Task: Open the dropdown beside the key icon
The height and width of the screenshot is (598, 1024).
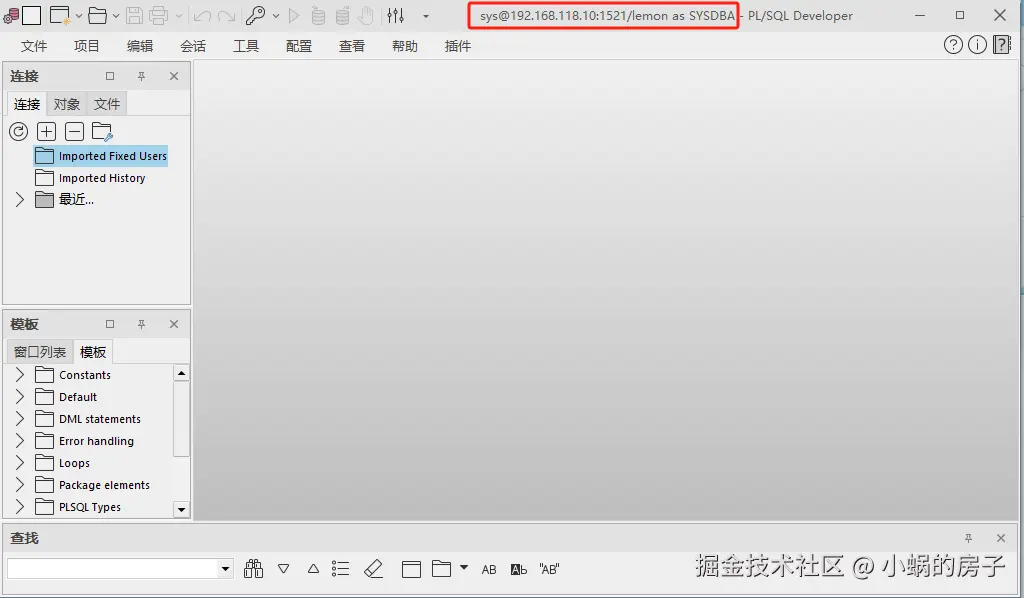Action: (276, 16)
